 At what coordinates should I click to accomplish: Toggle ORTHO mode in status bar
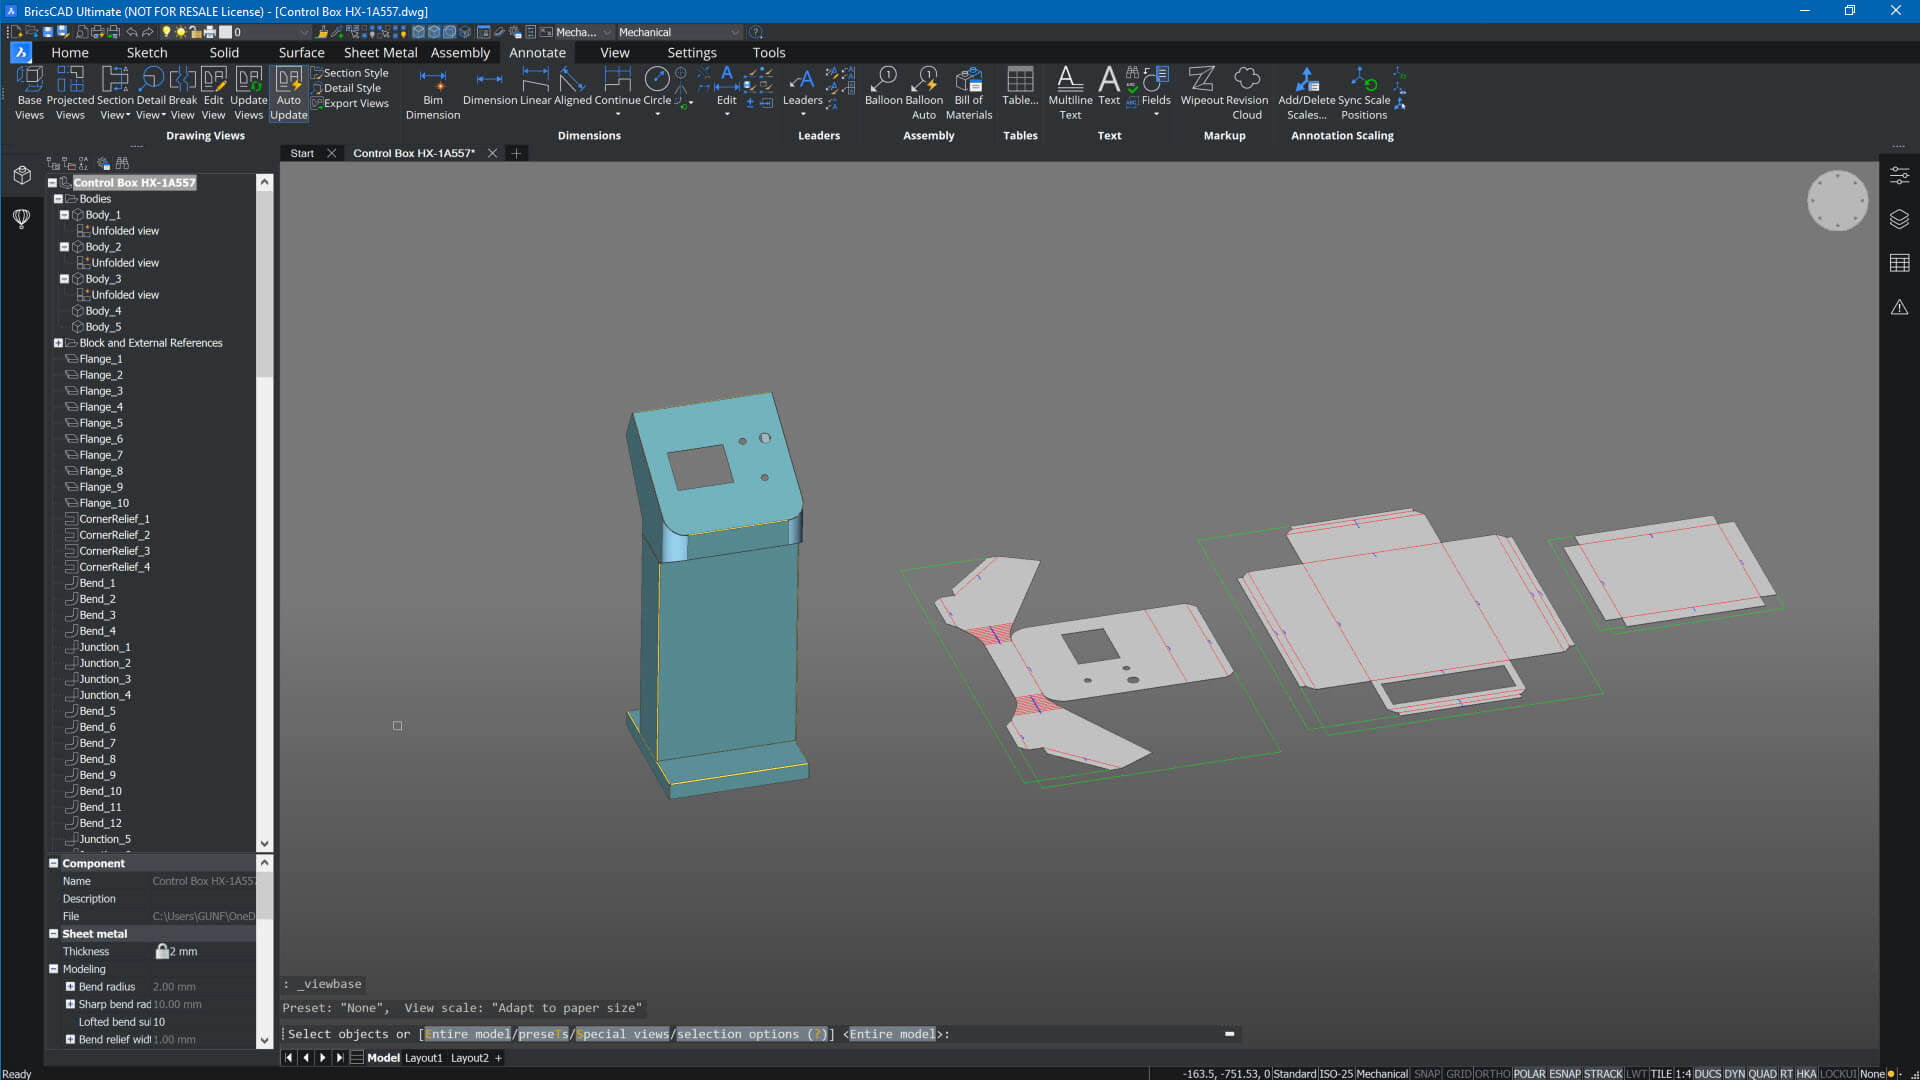pos(1492,1074)
